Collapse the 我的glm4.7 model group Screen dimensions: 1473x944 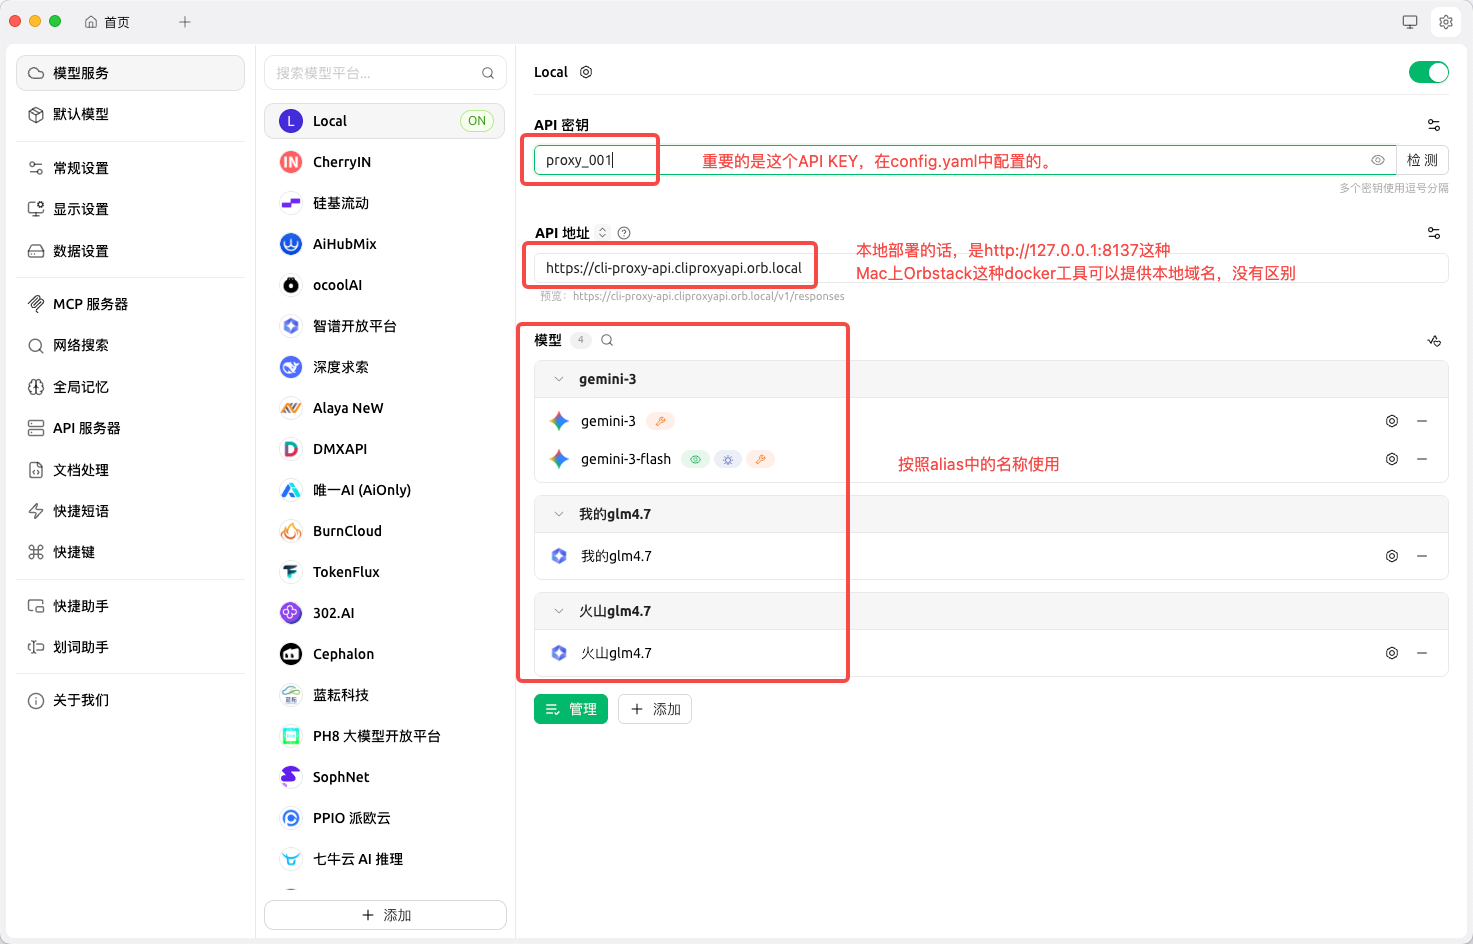click(559, 514)
